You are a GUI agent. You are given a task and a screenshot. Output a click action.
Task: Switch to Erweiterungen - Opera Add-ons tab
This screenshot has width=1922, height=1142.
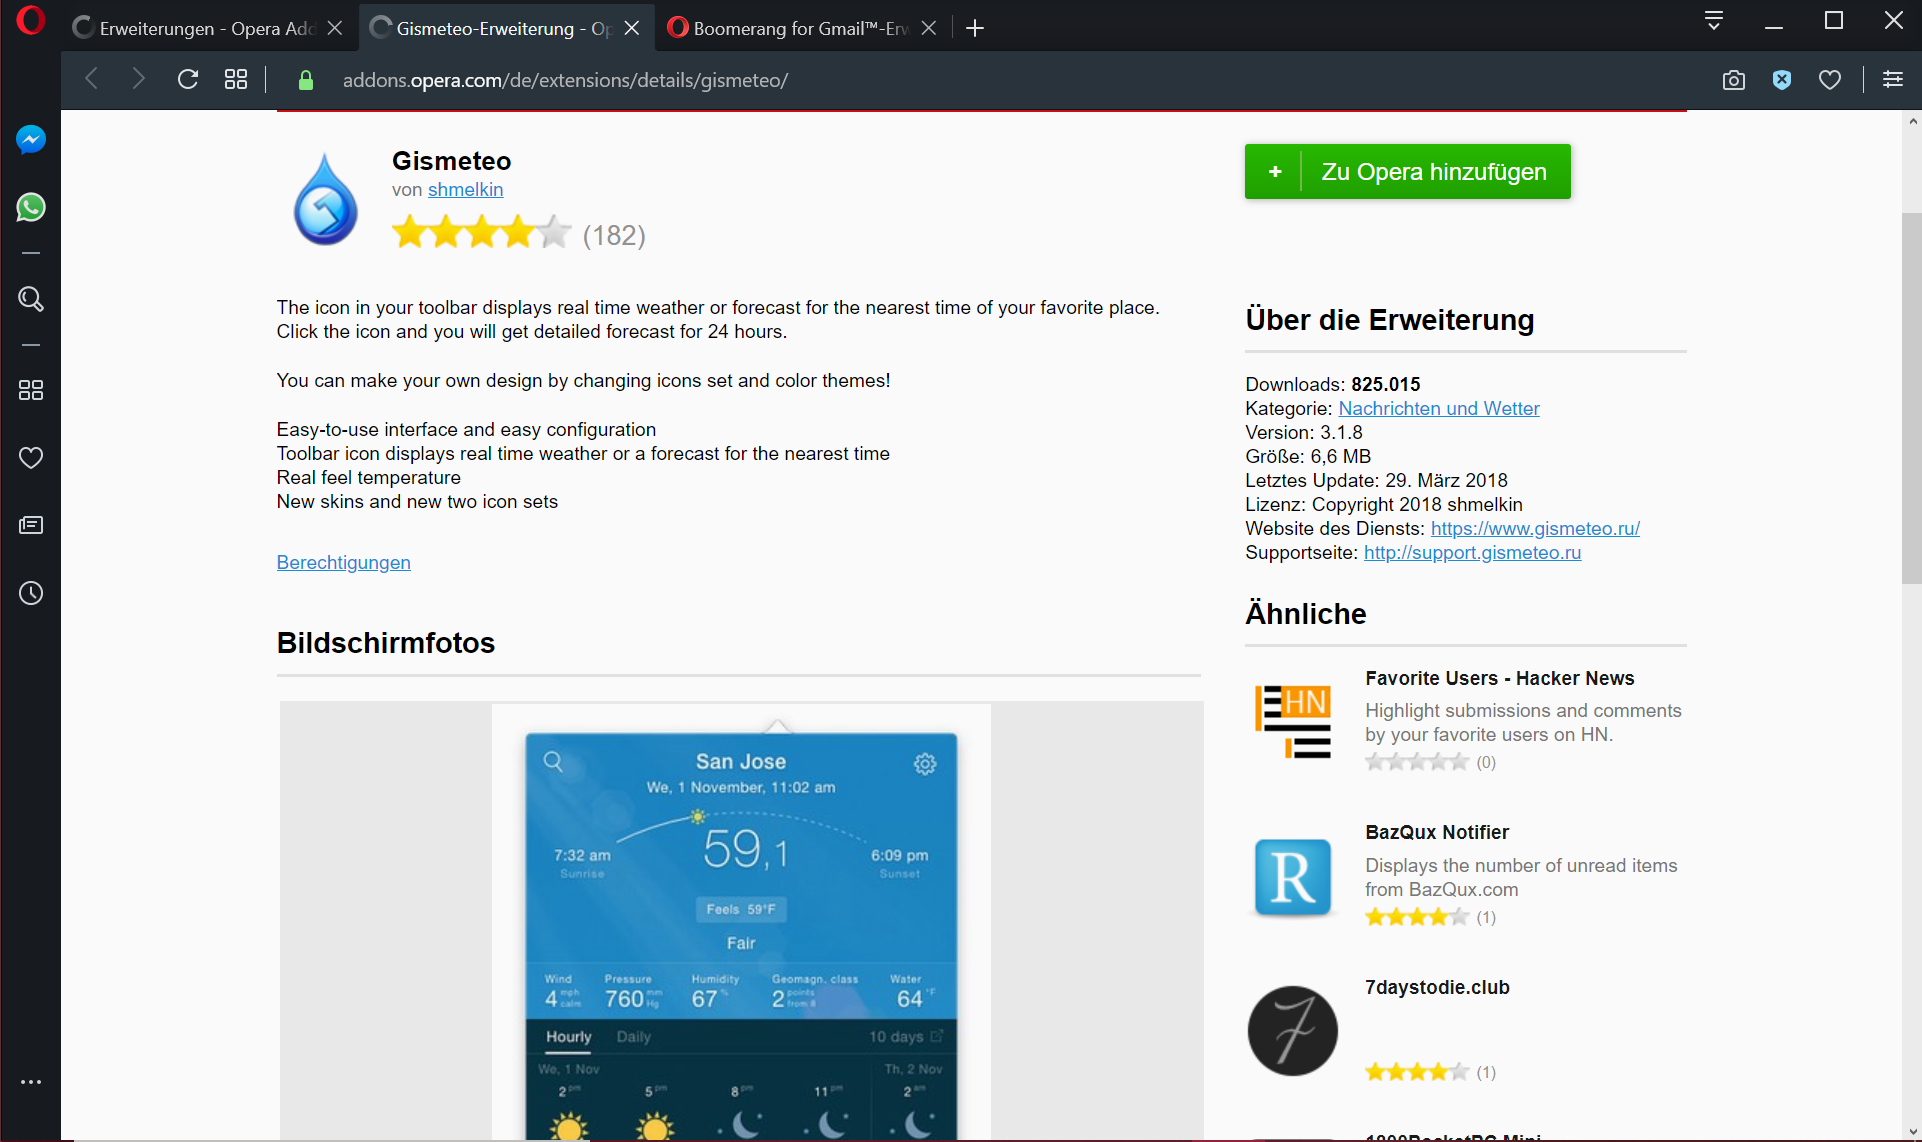(x=200, y=28)
